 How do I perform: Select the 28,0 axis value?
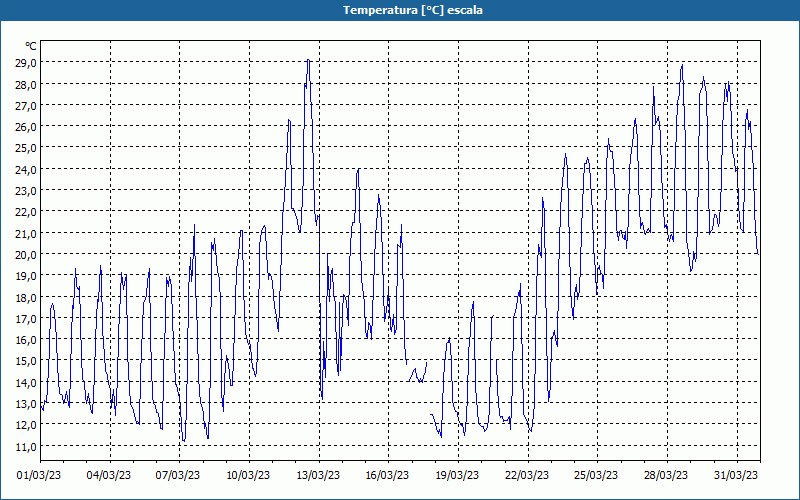pos(26,84)
